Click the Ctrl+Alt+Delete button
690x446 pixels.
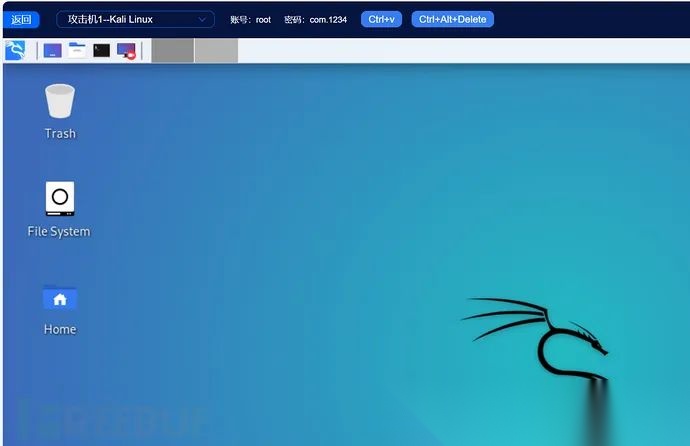pyautogui.click(x=452, y=19)
